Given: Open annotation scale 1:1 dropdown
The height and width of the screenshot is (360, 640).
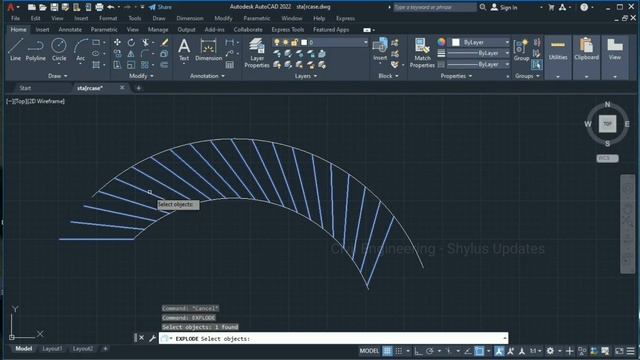Looking at the screenshot, I should tap(535, 351).
